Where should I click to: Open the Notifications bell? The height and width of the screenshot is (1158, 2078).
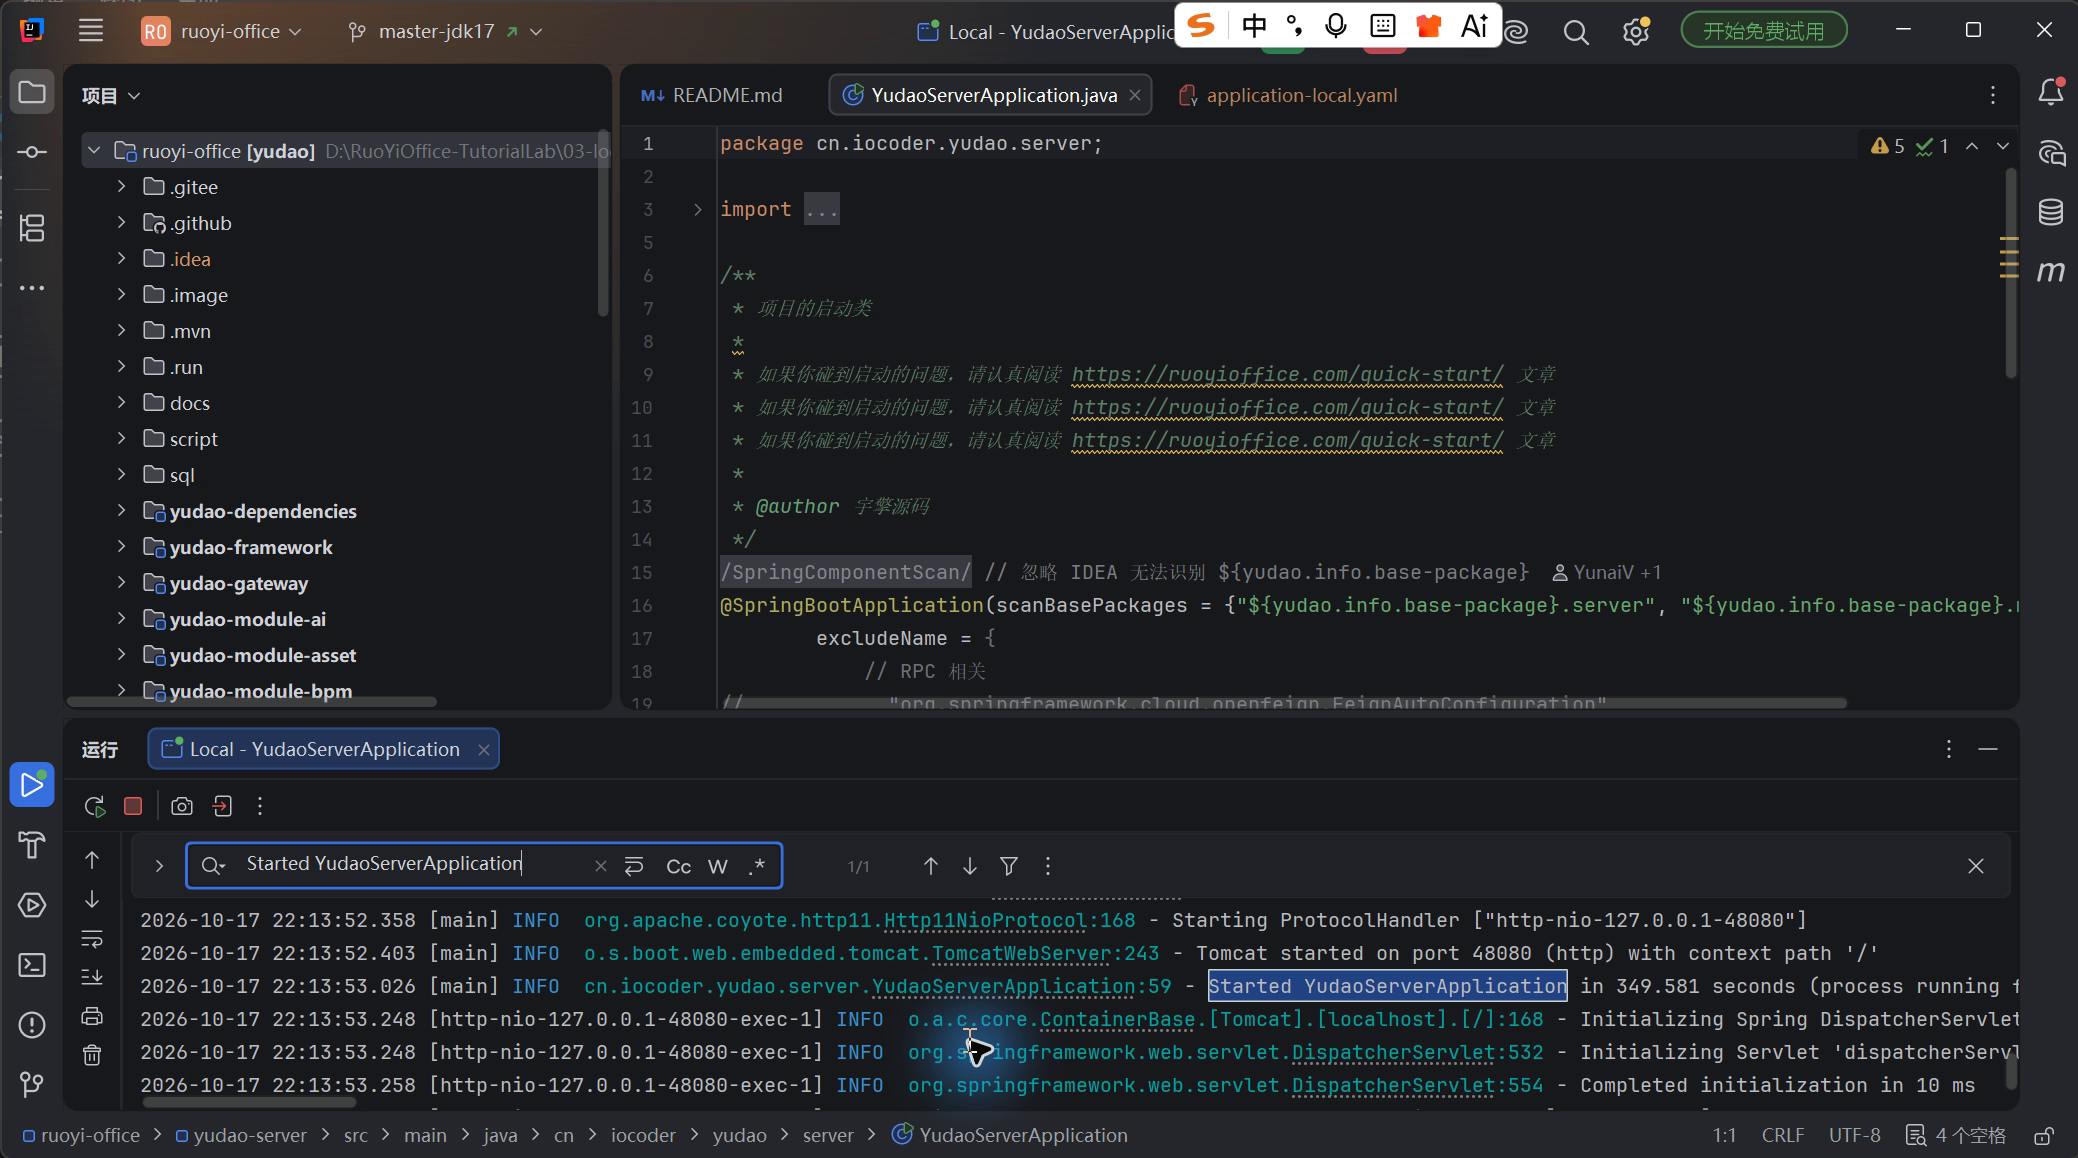click(x=2051, y=92)
